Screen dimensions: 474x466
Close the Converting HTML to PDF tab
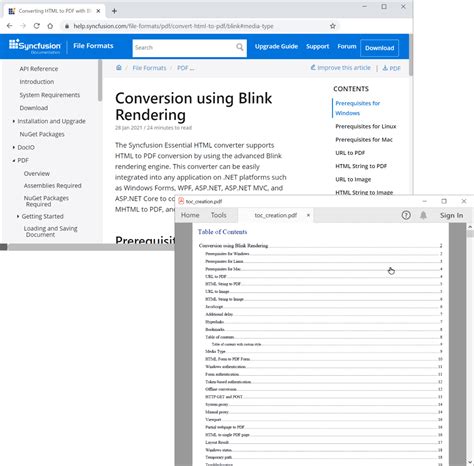[x=98, y=11]
